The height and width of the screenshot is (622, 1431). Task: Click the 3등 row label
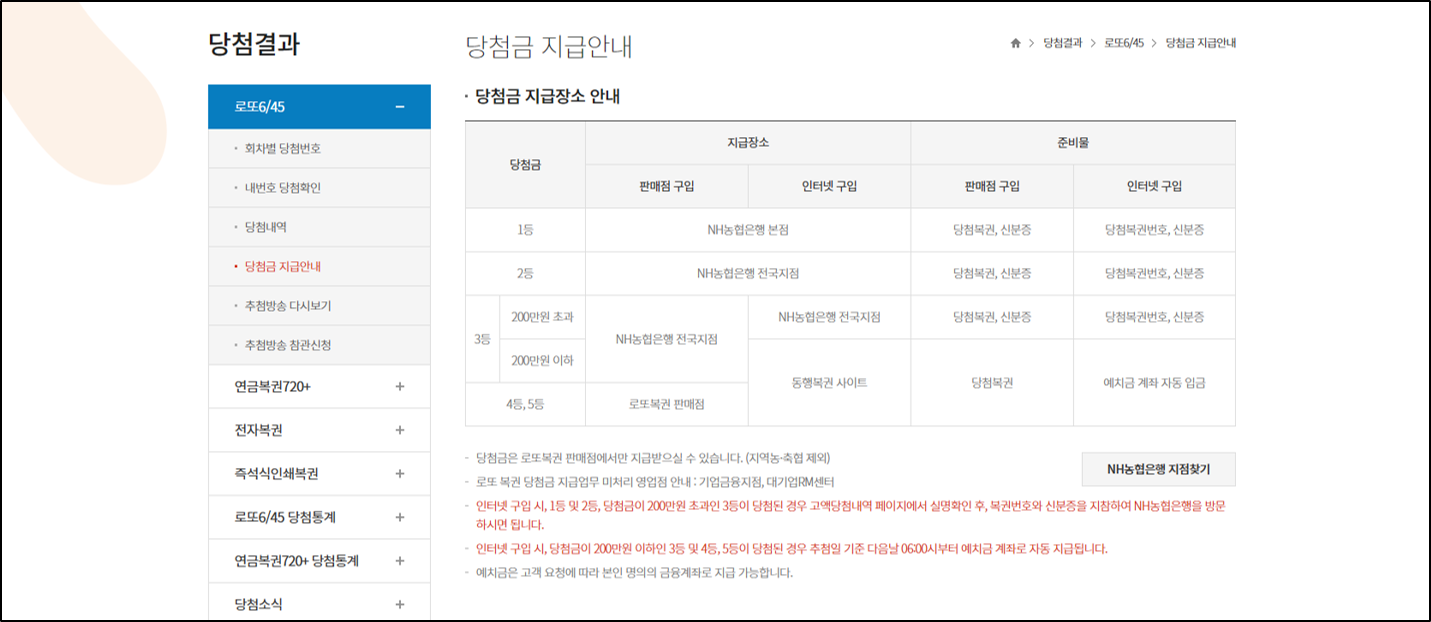click(482, 339)
